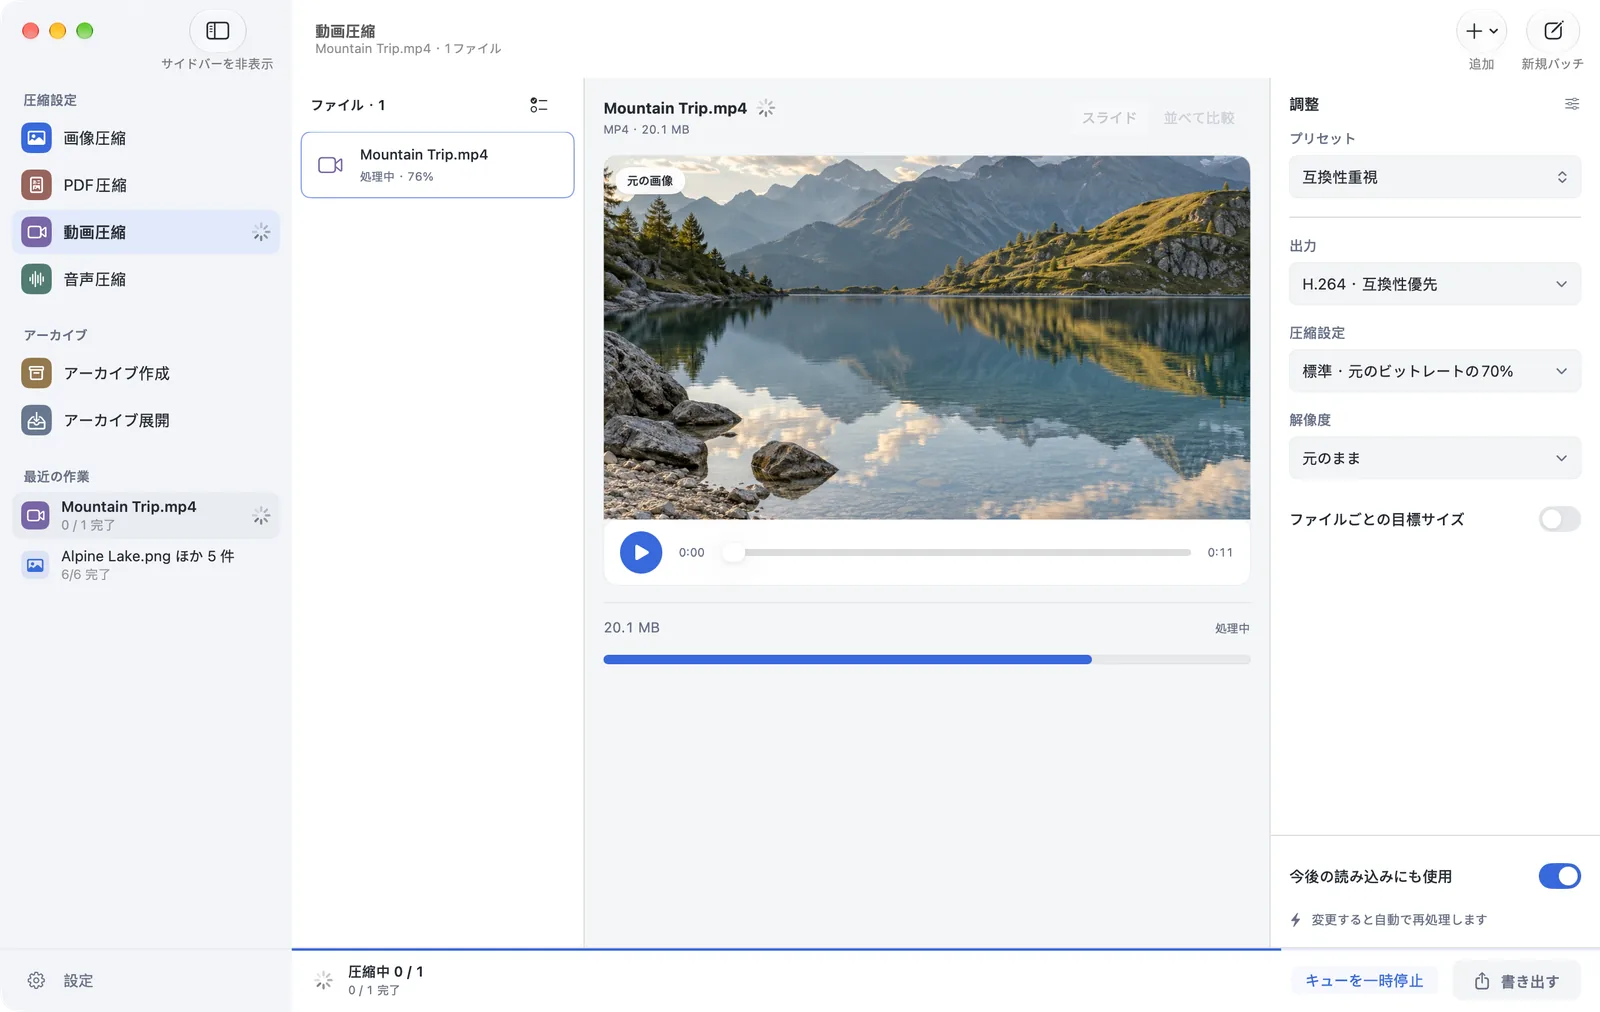The width and height of the screenshot is (1600, 1012).
Task: Create a 新規バッチ new batch
Action: [1553, 31]
